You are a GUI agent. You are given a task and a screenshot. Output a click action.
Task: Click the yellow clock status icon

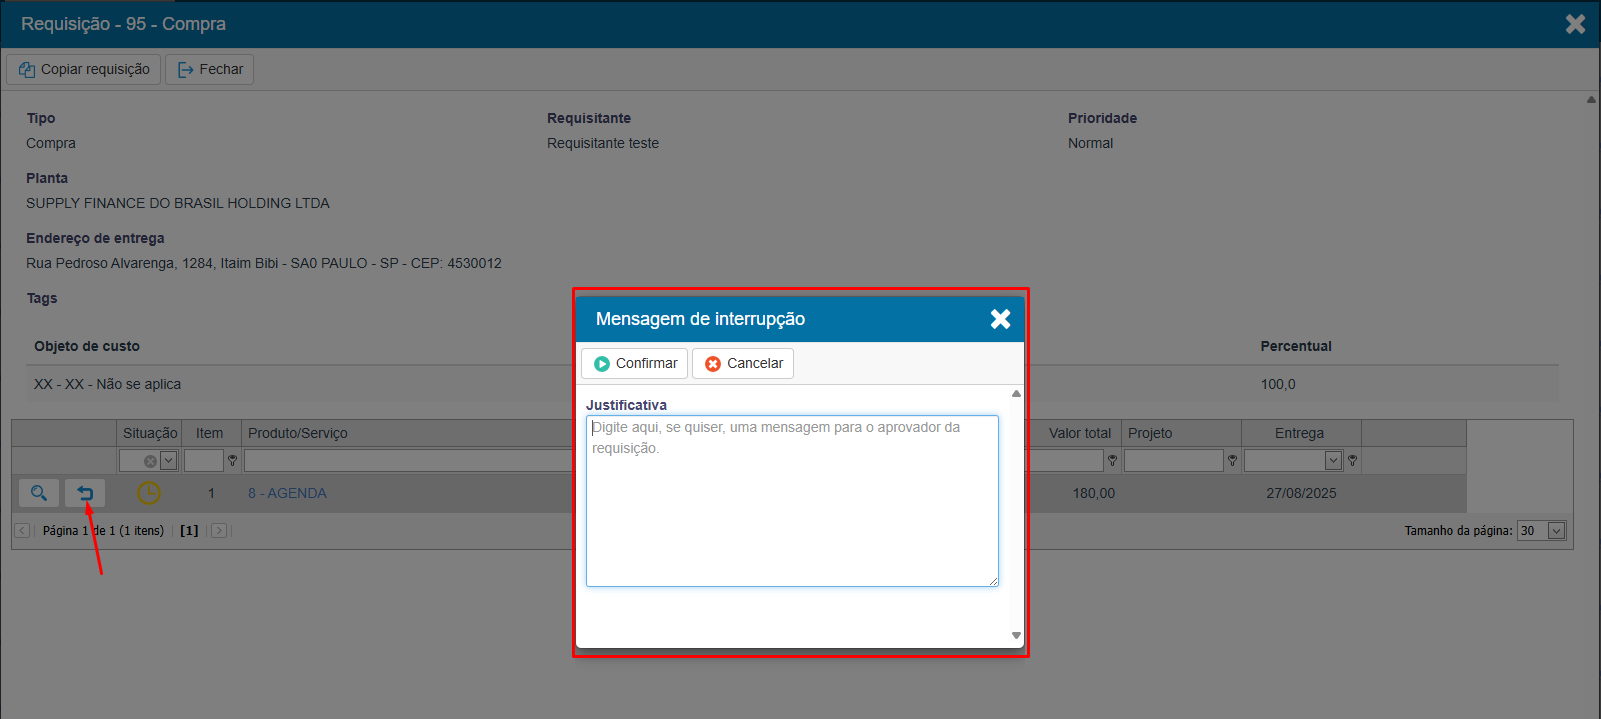pos(149,493)
